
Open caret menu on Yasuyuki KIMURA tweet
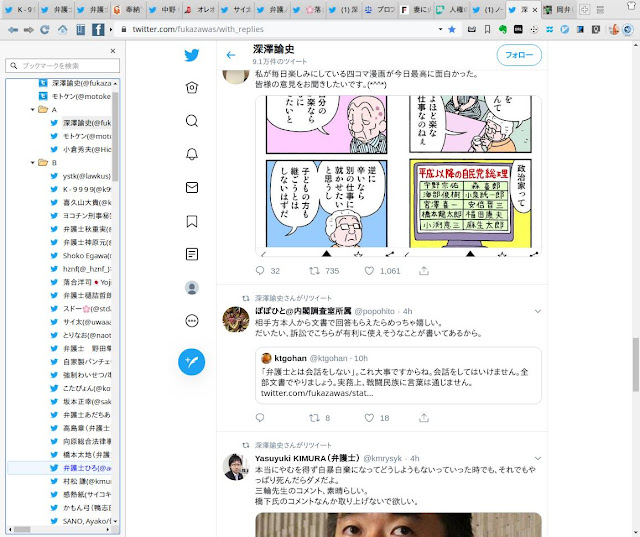point(538,458)
